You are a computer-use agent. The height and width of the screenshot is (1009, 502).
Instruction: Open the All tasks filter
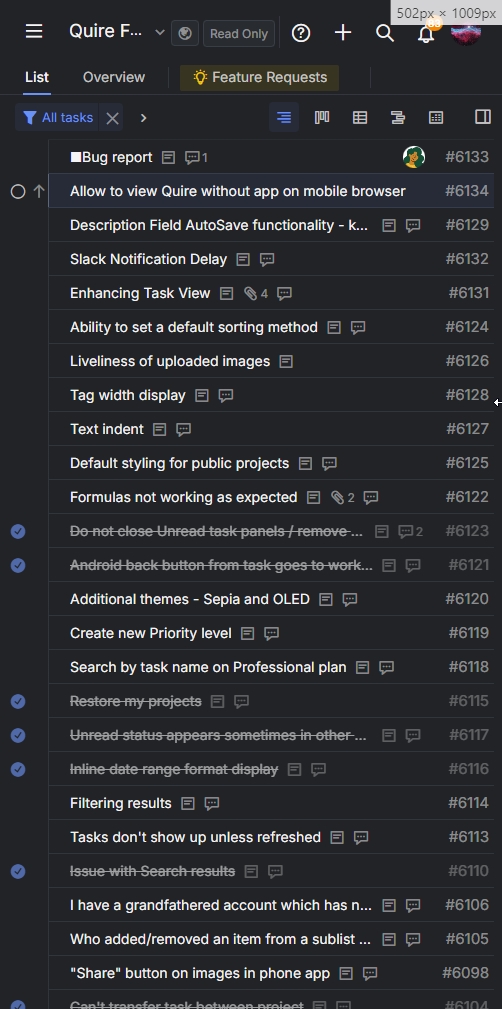click(x=58, y=118)
